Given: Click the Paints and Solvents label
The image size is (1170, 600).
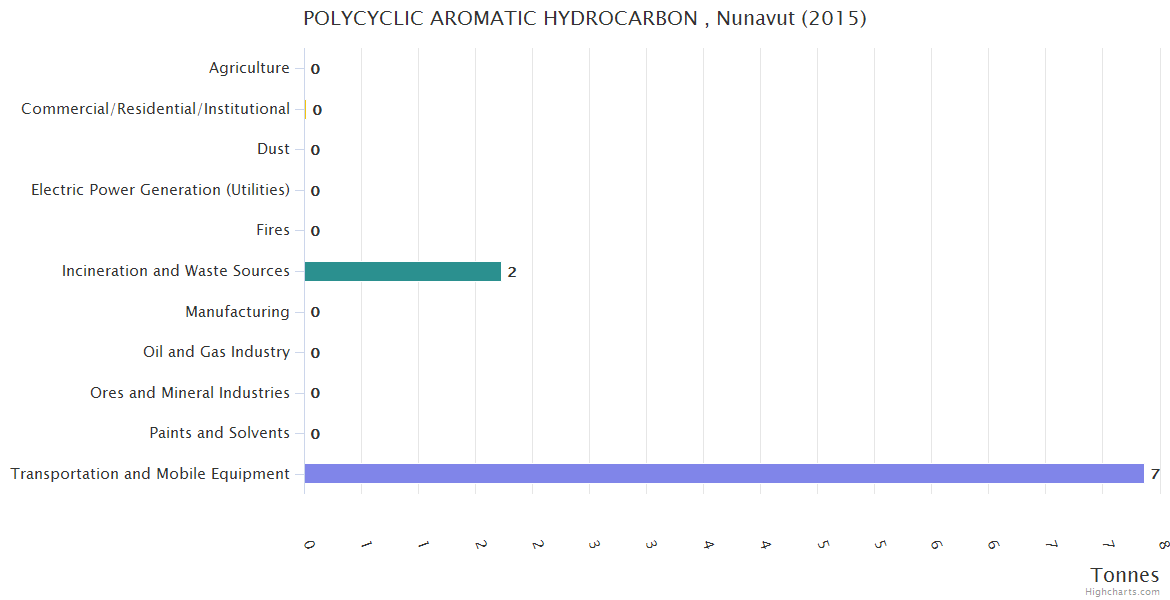Looking at the screenshot, I should 219,433.
